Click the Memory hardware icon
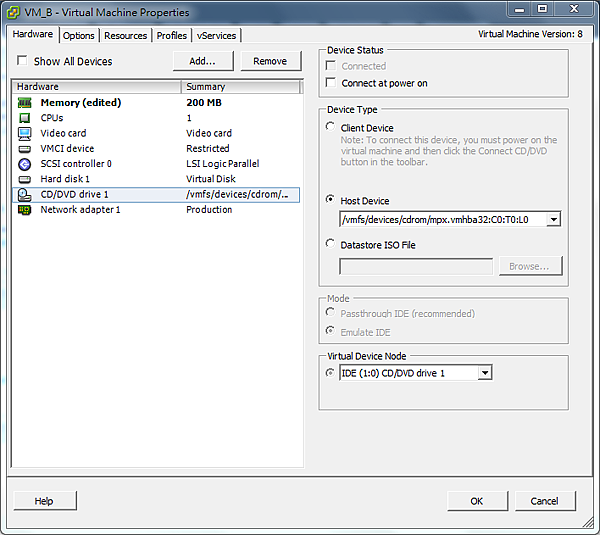Viewport: 600px width, 535px height. (25, 103)
